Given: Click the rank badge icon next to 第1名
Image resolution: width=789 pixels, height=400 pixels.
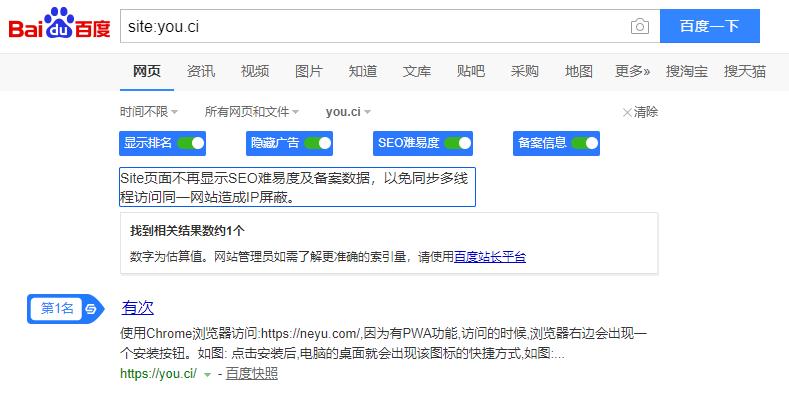Looking at the screenshot, I should pyautogui.click(x=91, y=308).
